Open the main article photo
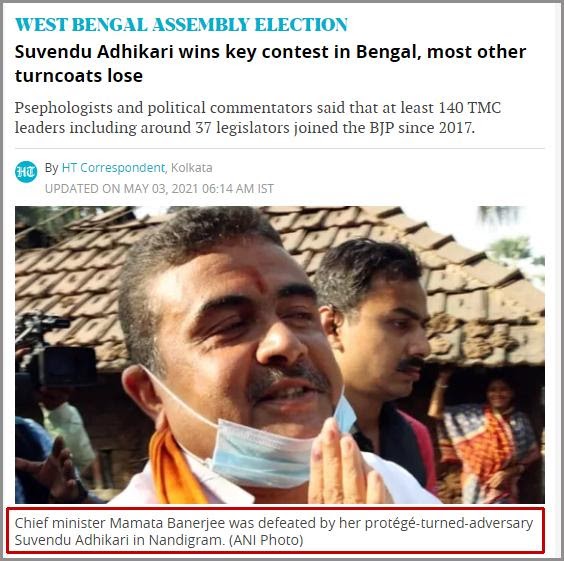The image size is (564, 561). pos(279,355)
